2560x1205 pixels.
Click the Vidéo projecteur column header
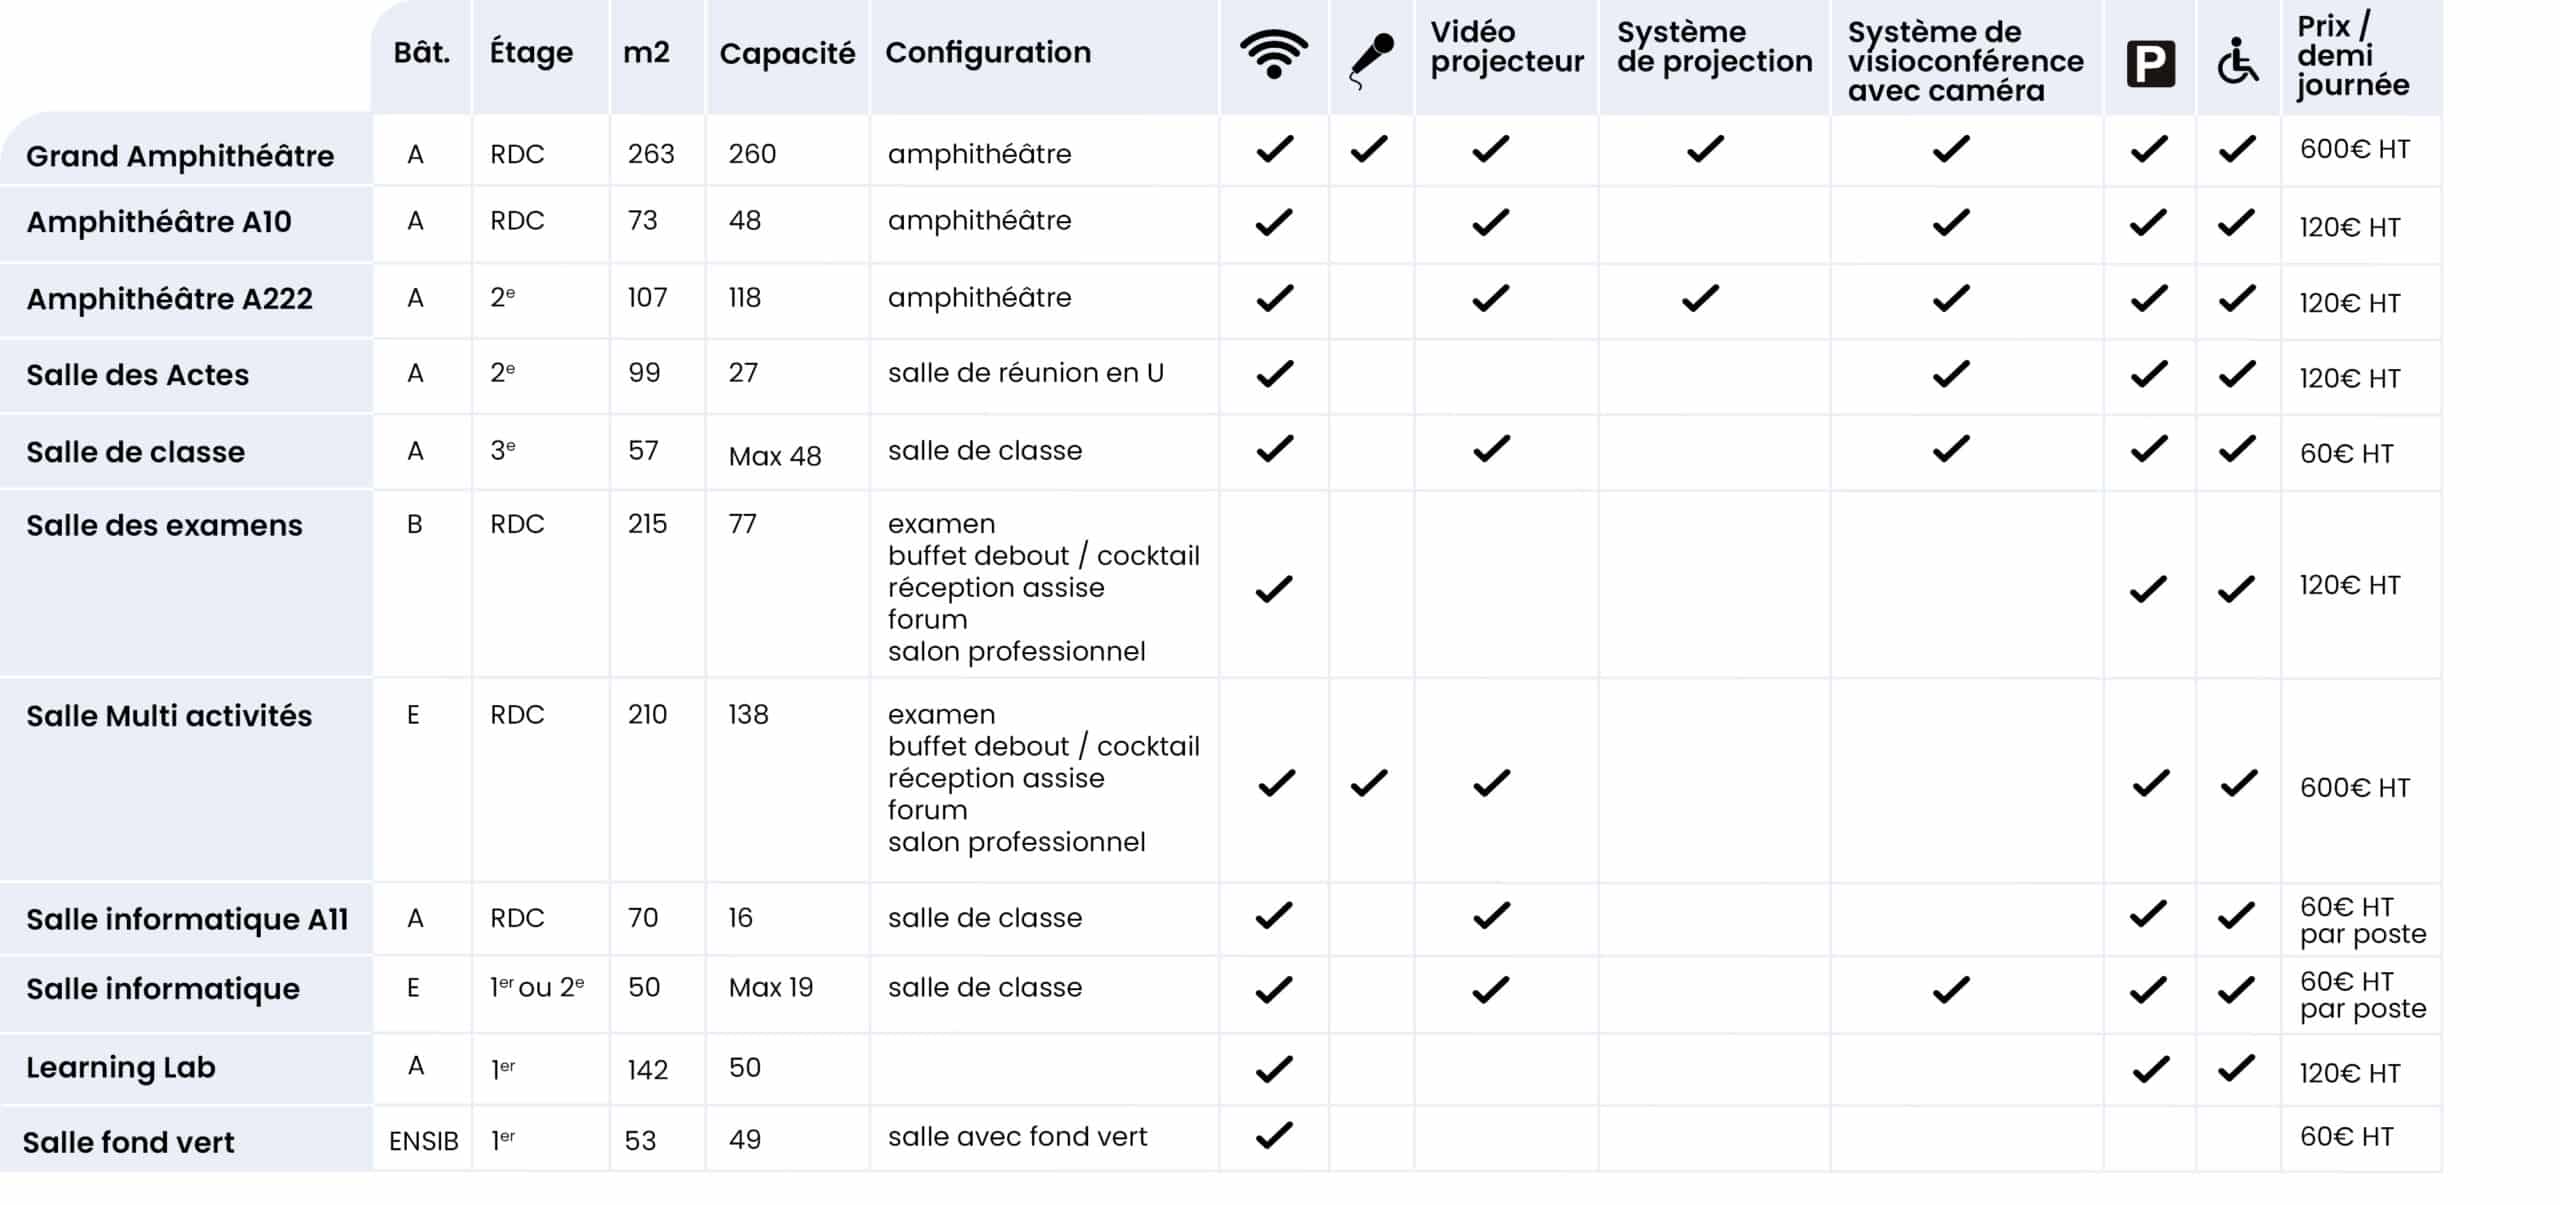click(1506, 47)
